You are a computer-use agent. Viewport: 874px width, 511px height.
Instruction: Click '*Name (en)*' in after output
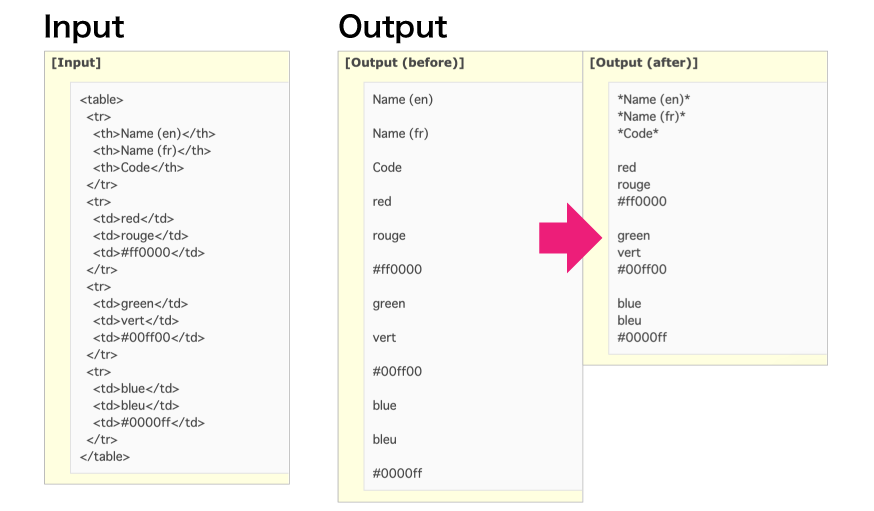tap(654, 100)
